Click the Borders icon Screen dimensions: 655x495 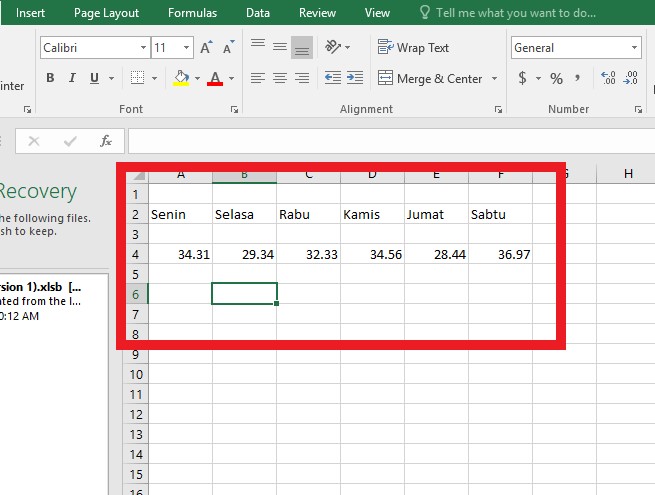tap(137, 78)
